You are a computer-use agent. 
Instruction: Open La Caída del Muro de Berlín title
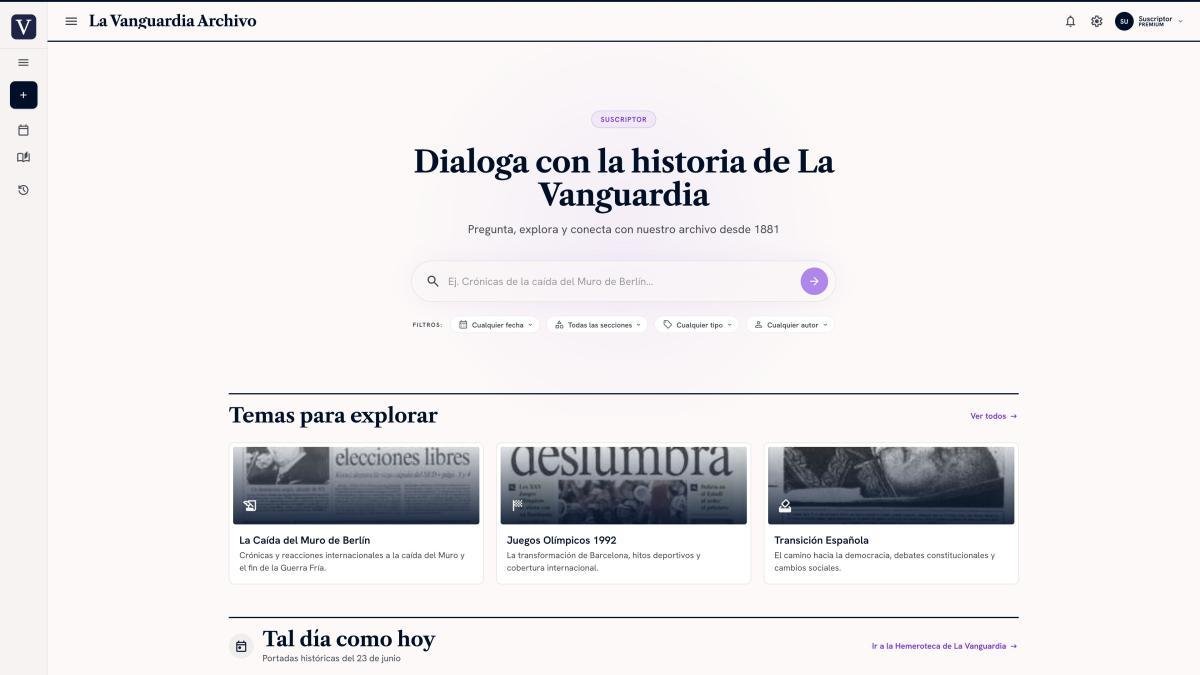305,540
